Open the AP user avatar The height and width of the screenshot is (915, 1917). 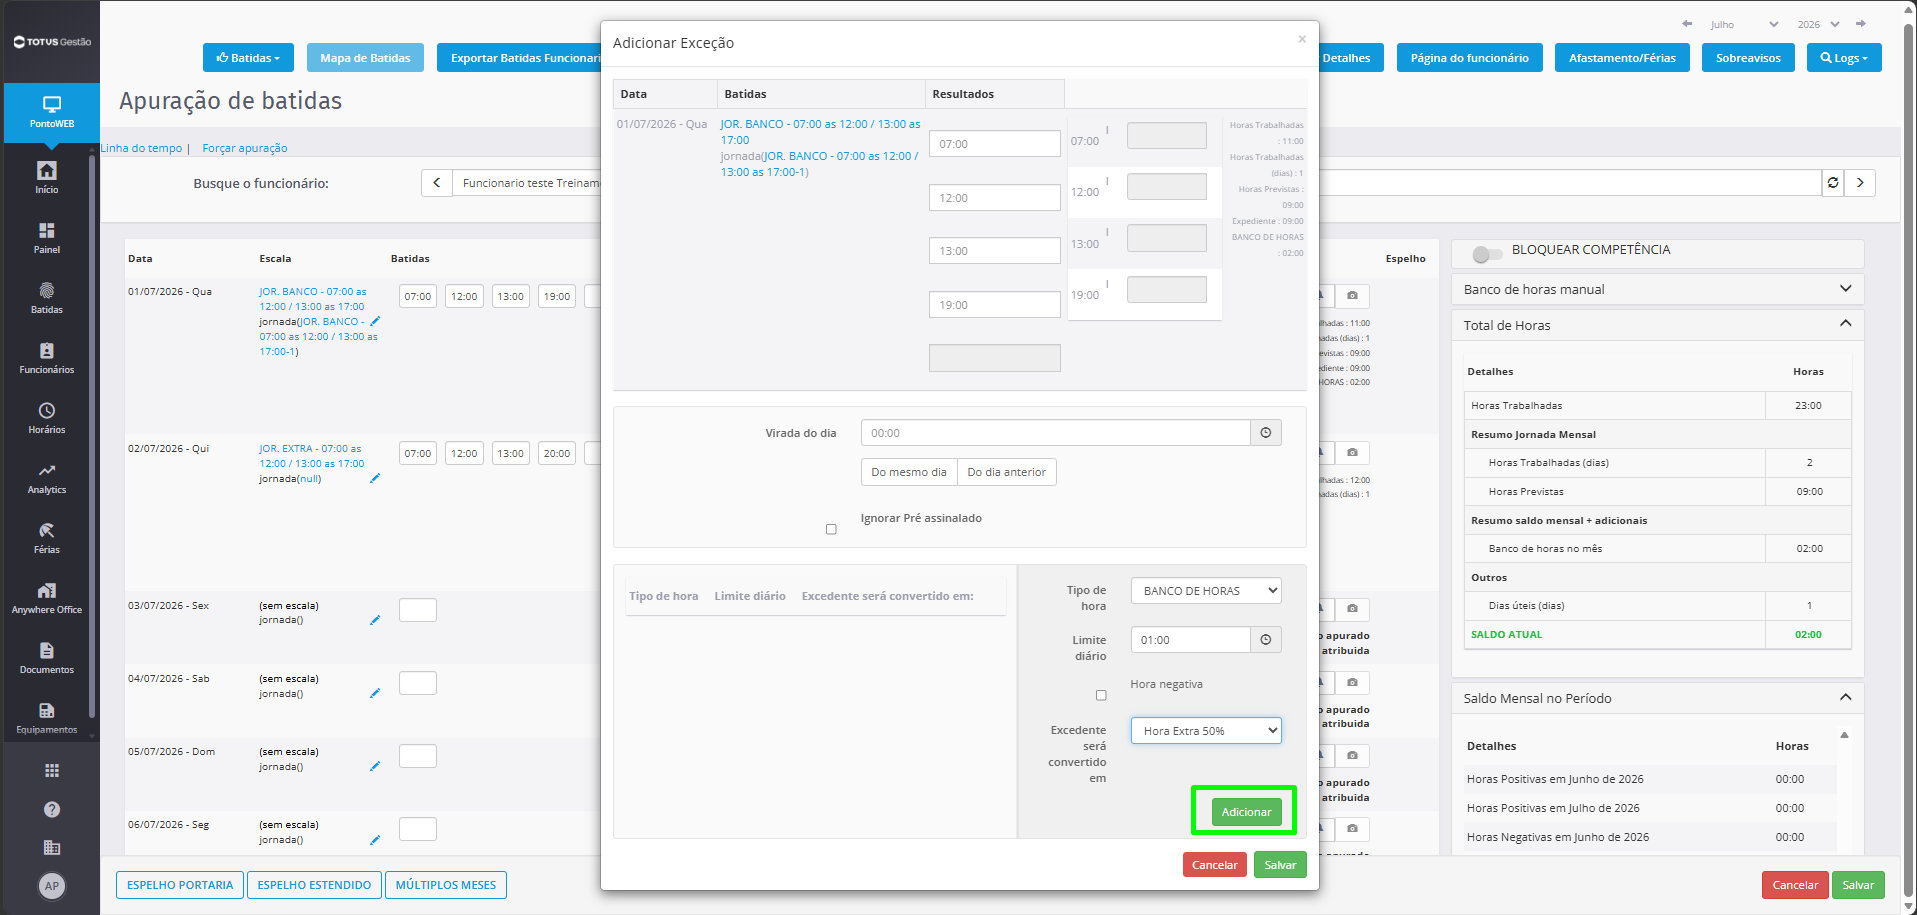point(52,885)
